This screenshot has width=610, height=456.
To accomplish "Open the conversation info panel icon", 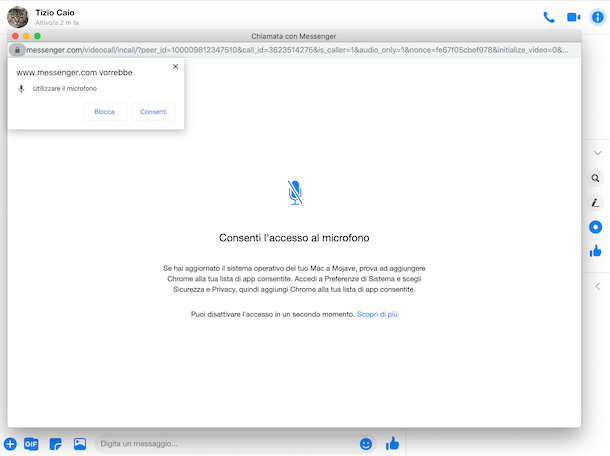I will (x=598, y=17).
